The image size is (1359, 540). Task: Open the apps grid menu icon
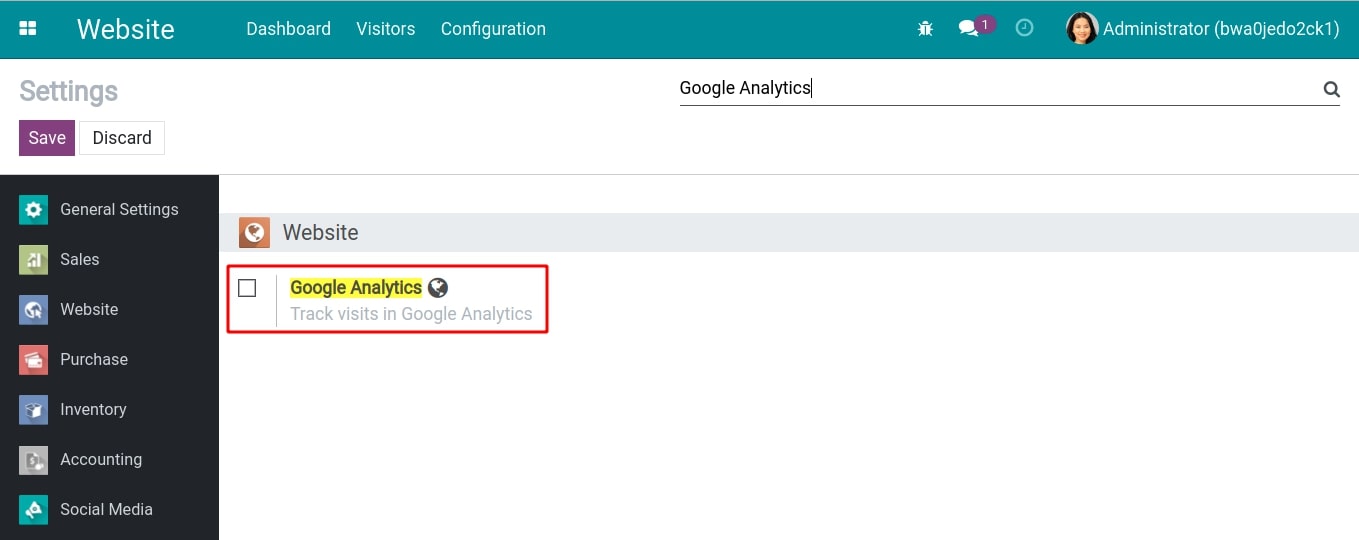click(x=28, y=29)
